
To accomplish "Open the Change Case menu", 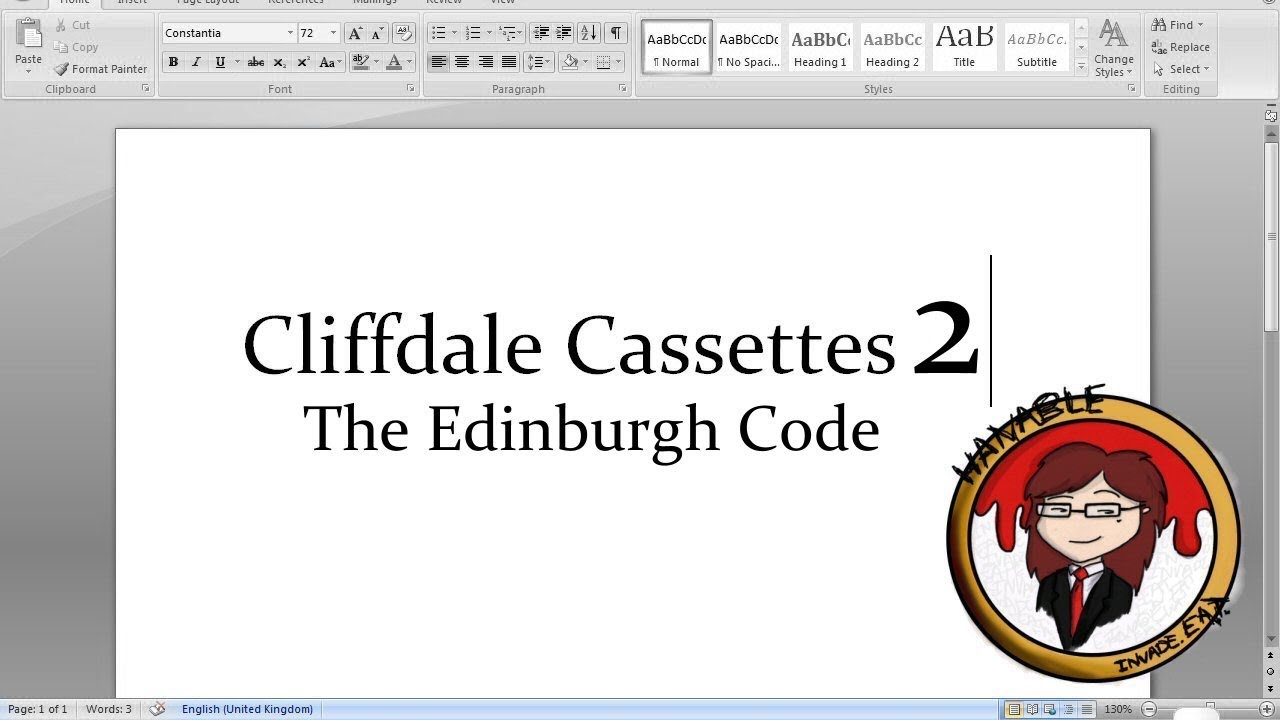I will pyautogui.click(x=330, y=62).
